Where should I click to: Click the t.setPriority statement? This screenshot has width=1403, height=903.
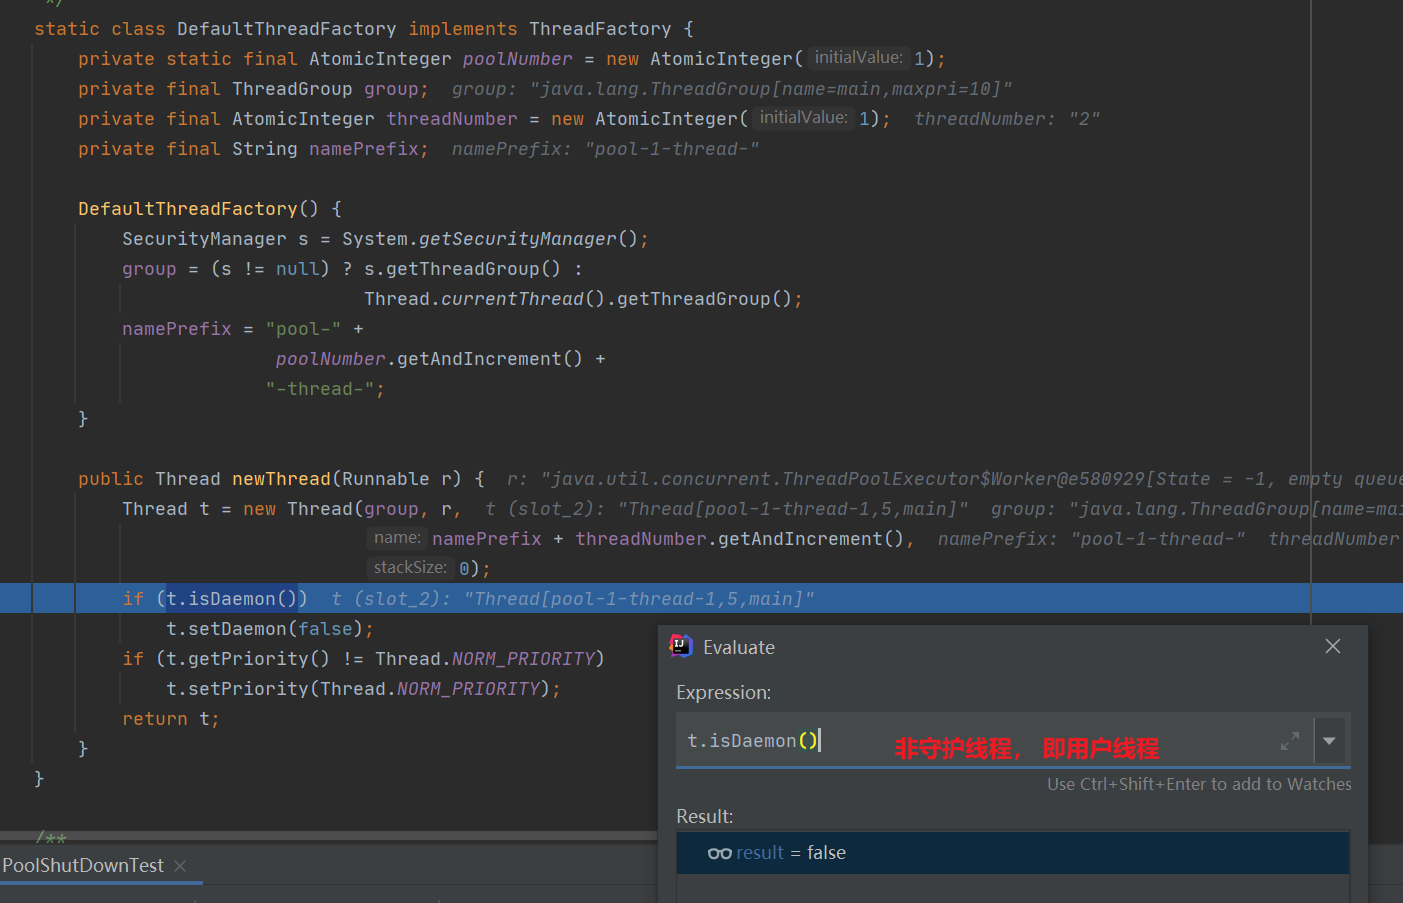pyautogui.click(x=364, y=689)
